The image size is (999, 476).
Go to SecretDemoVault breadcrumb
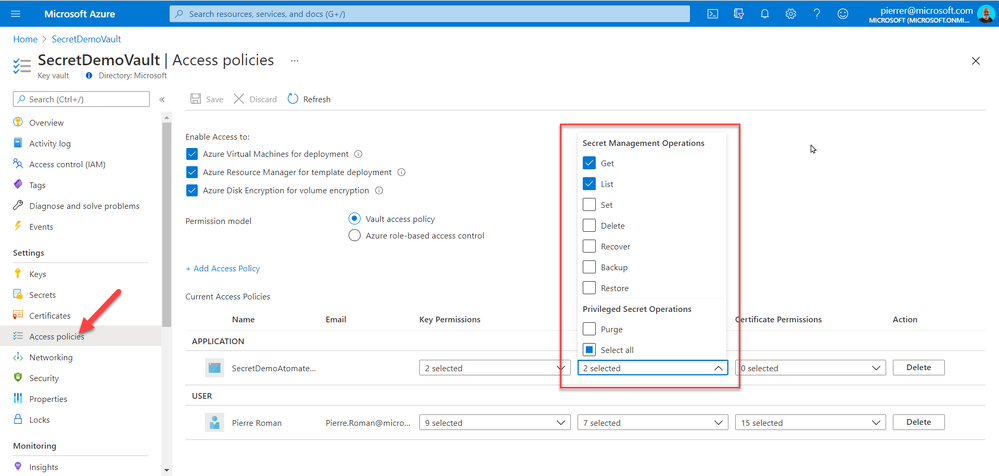pyautogui.click(x=86, y=39)
